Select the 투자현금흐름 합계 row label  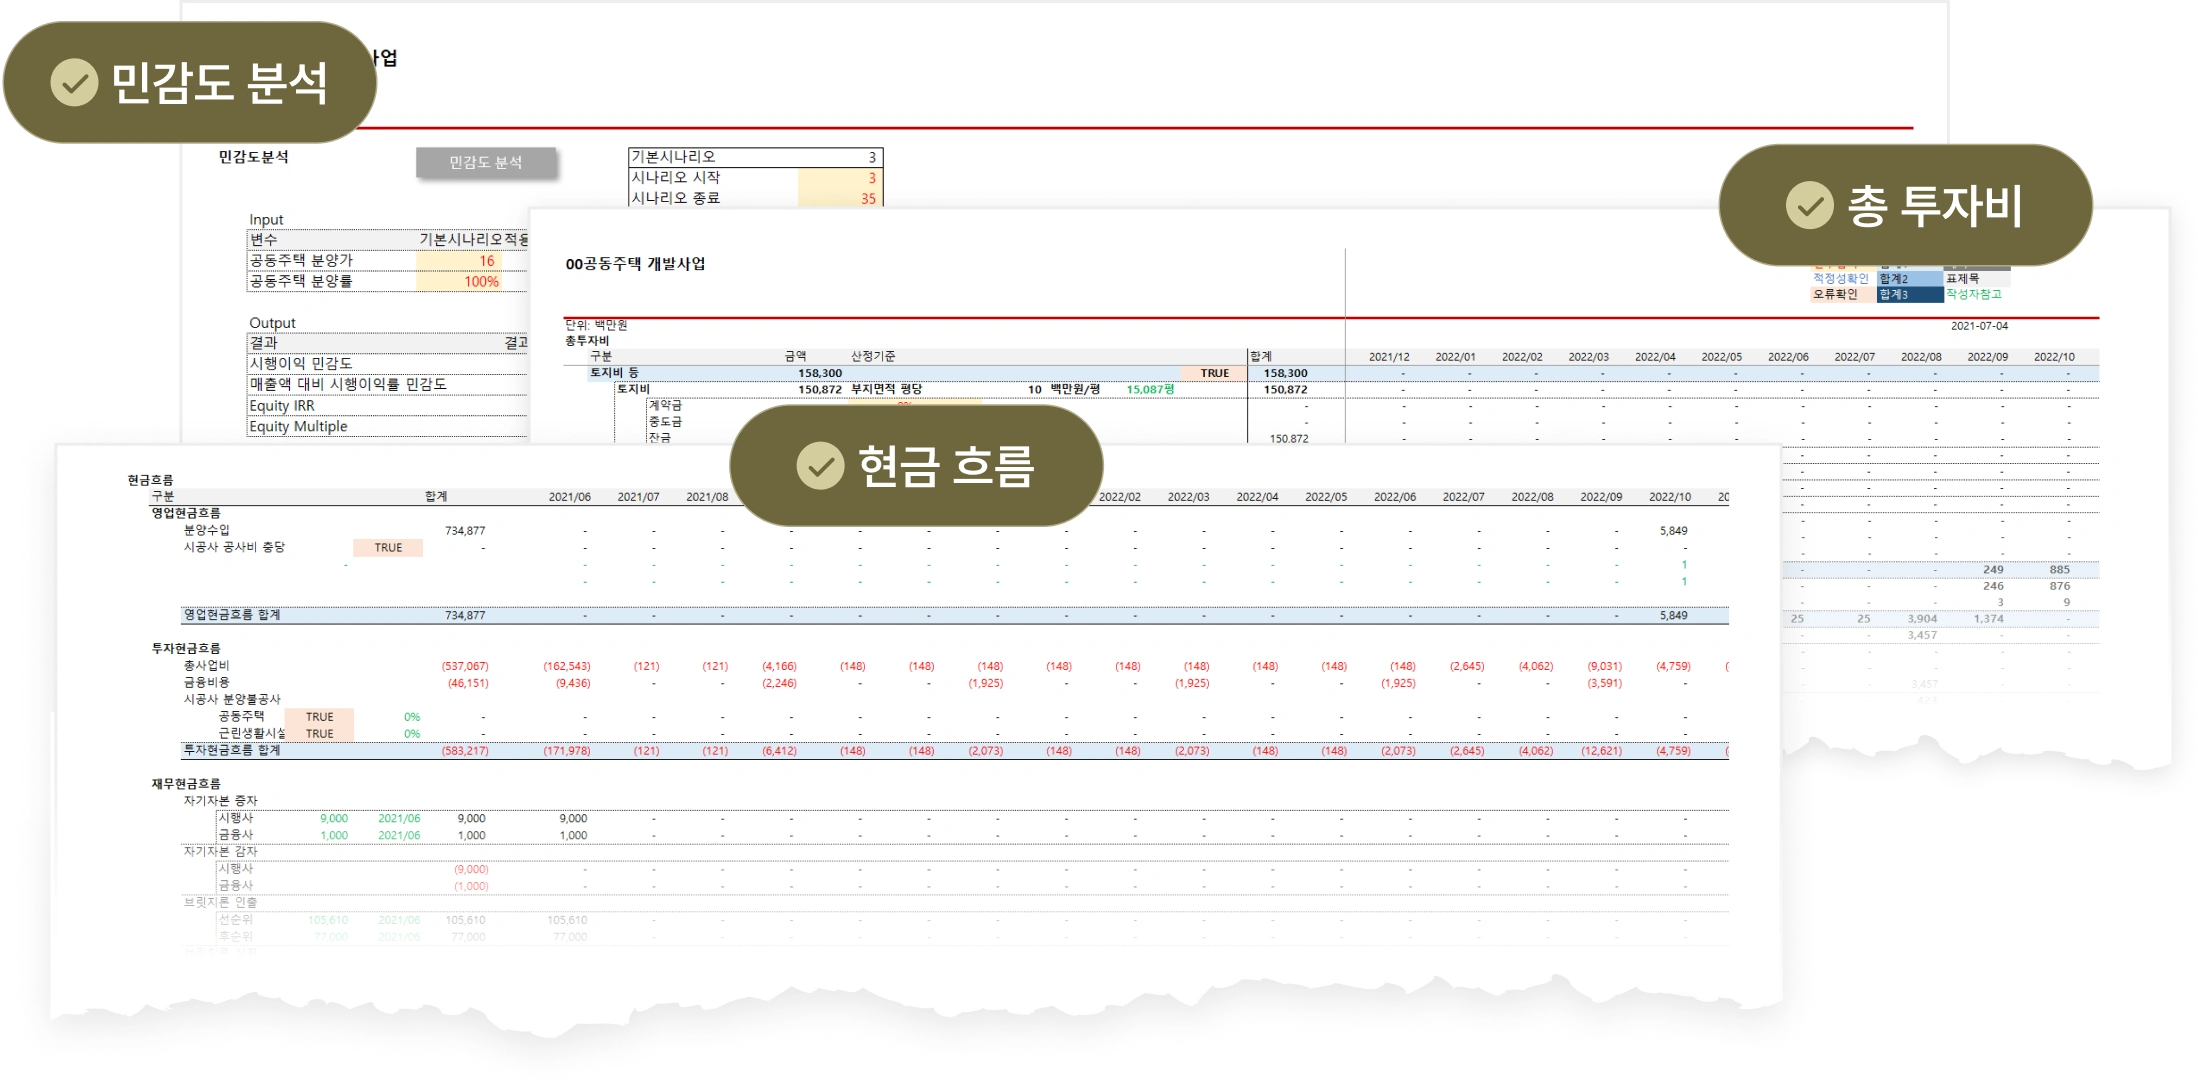(232, 750)
